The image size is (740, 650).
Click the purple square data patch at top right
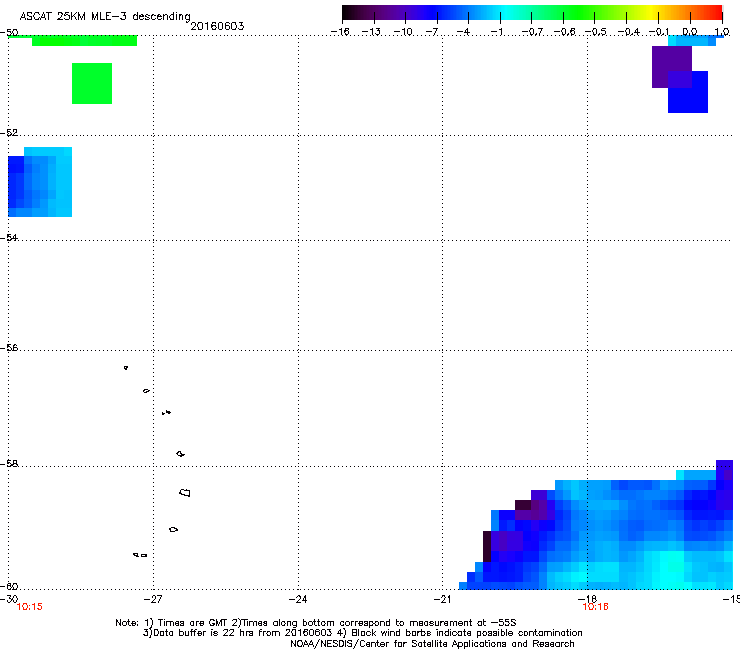672,67
